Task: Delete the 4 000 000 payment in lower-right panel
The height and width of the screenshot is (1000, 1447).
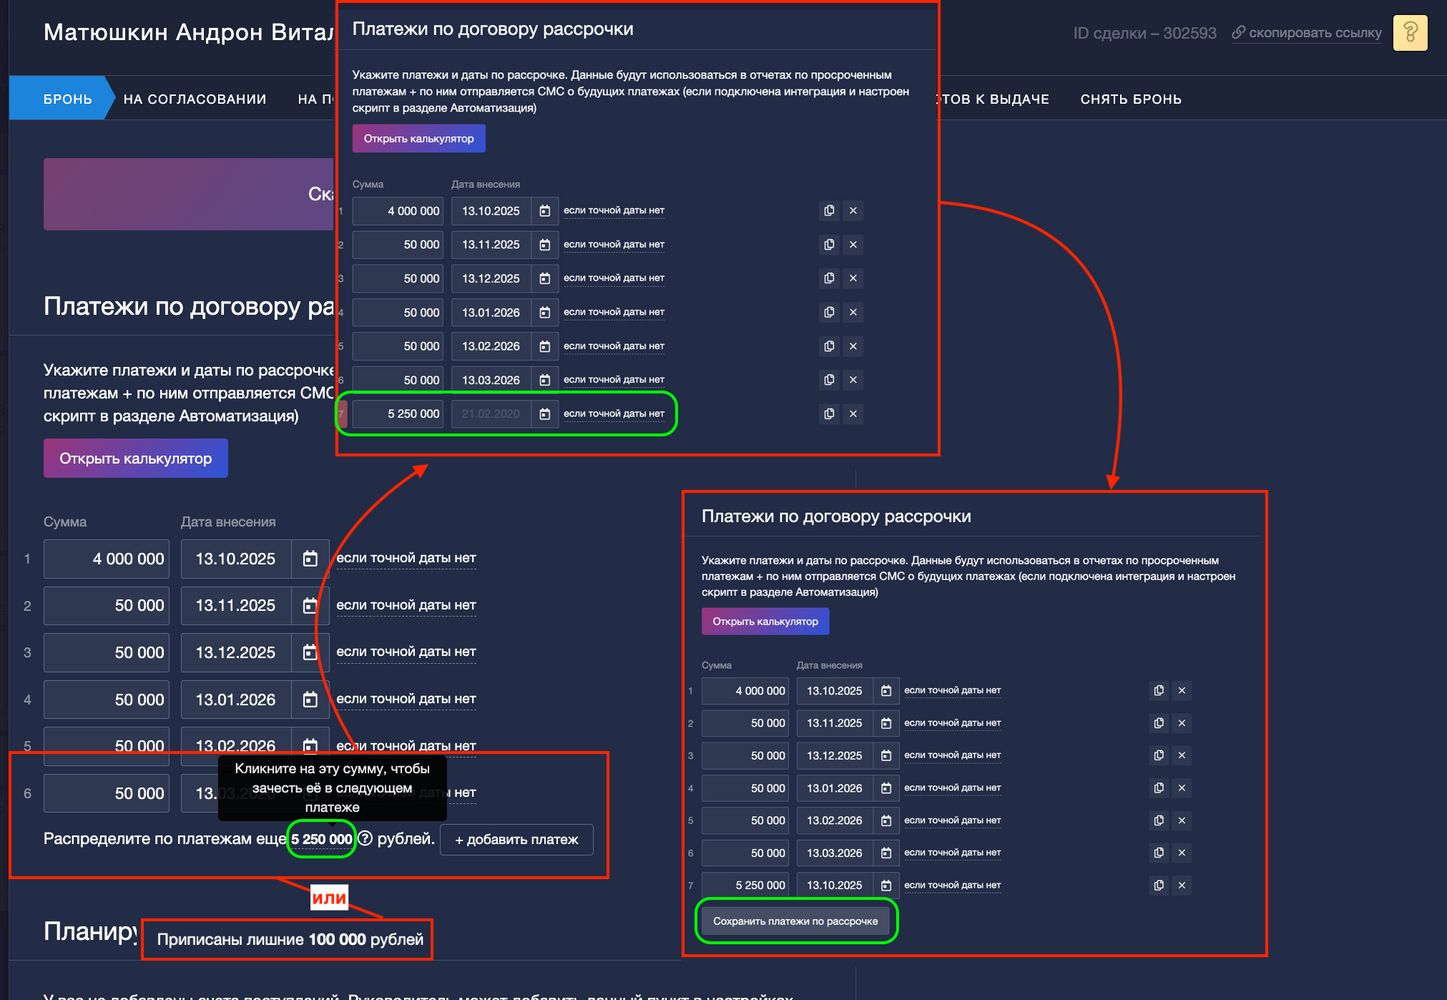Action: [x=1182, y=691]
